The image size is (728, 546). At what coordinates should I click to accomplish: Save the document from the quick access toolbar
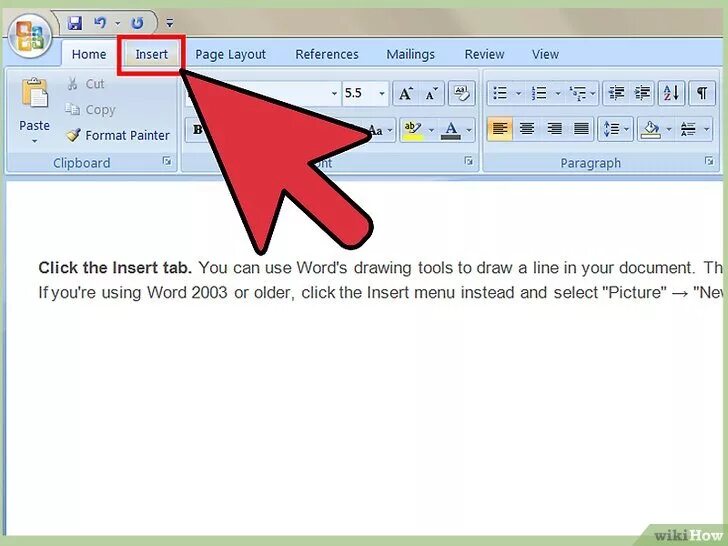(x=74, y=23)
